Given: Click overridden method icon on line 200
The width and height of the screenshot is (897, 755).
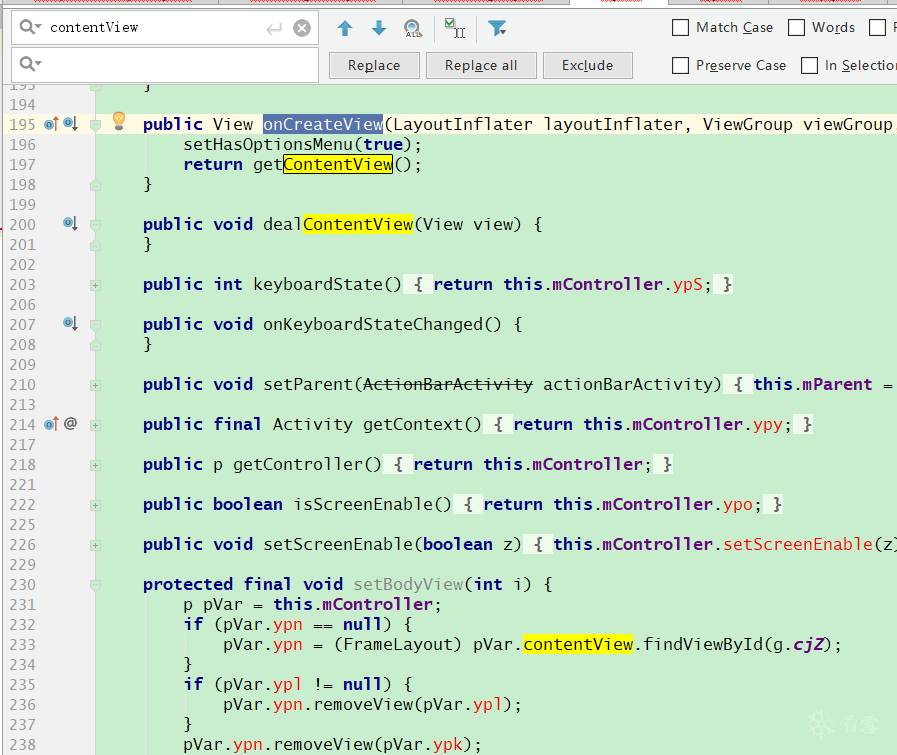Looking at the screenshot, I should pyautogui.click(x=70, y=224).
